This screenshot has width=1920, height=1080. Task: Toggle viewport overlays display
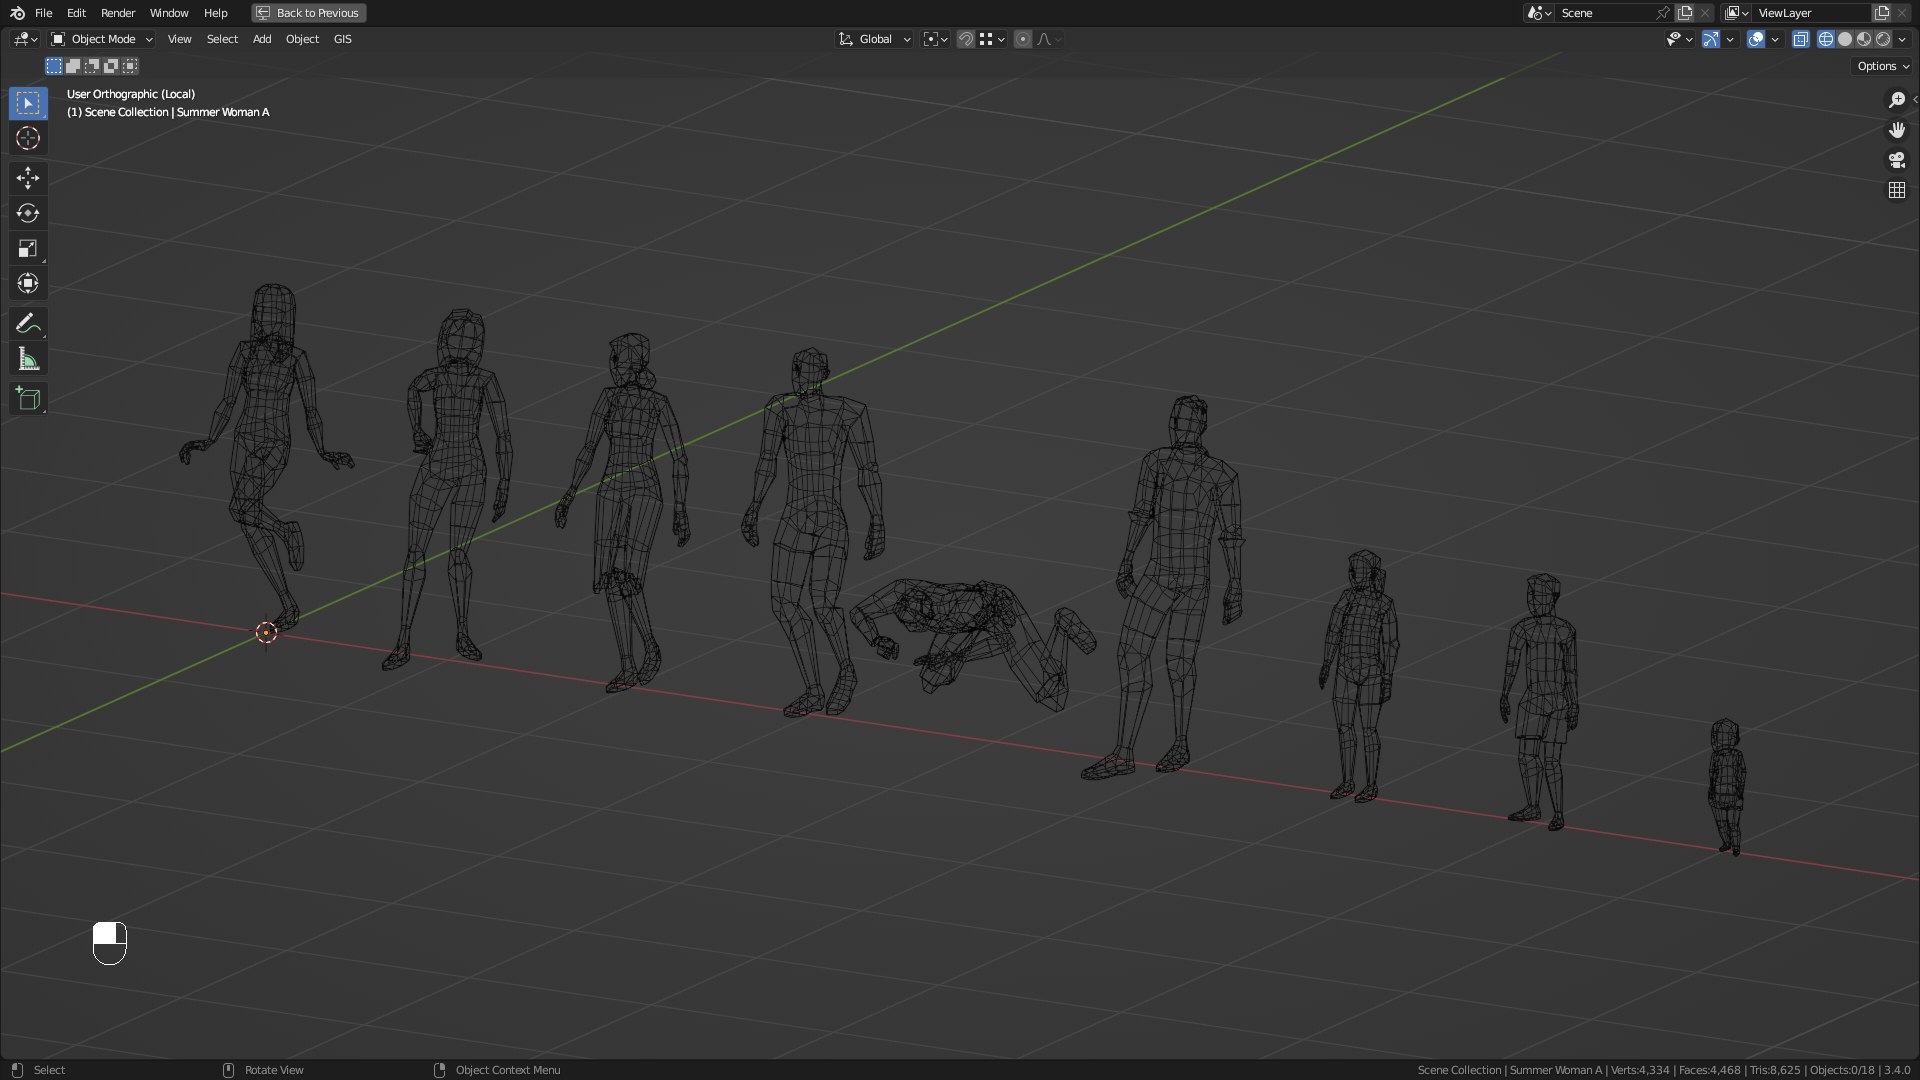(1756, 39)
